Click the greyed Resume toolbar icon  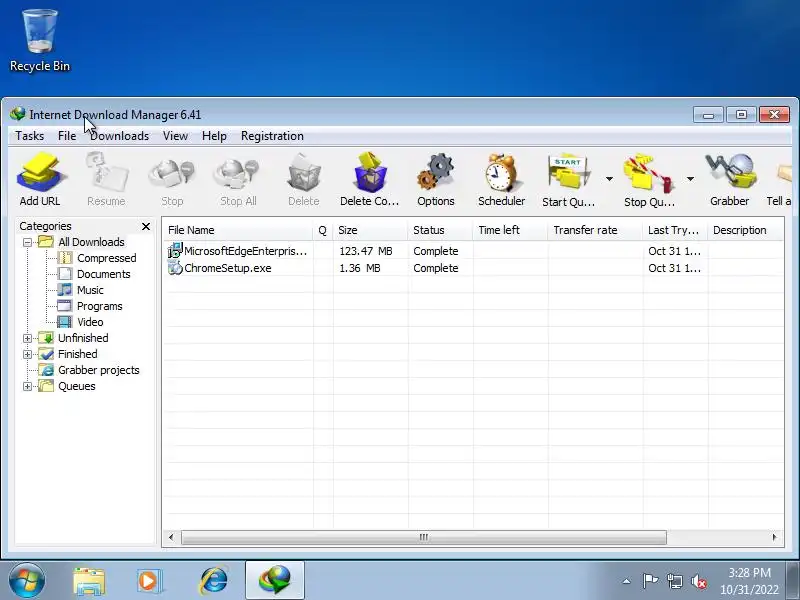(106, 173)
